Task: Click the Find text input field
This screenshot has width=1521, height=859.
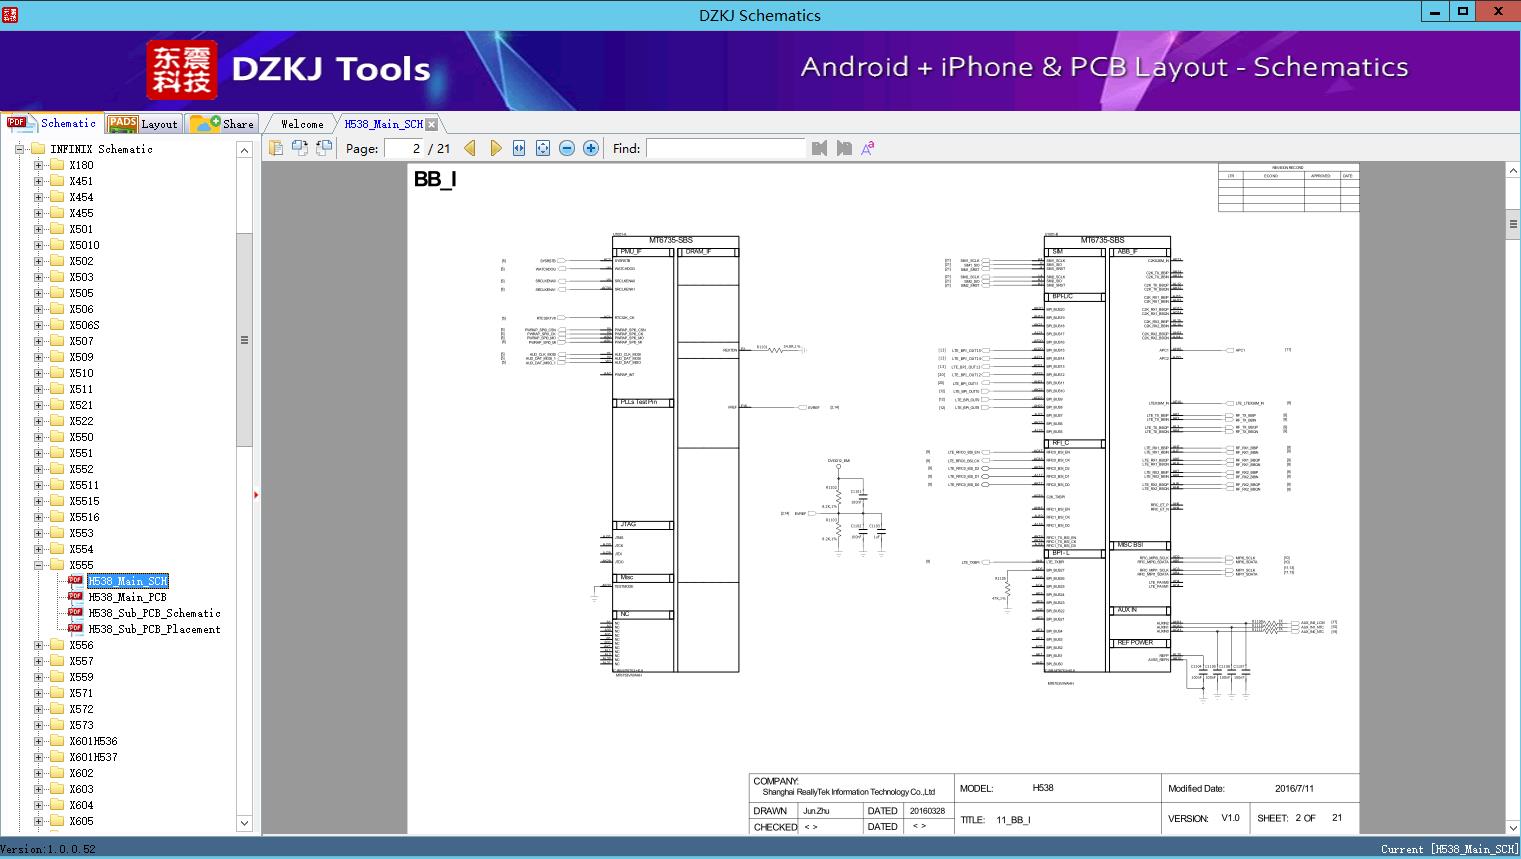Action: pos(725,148)
